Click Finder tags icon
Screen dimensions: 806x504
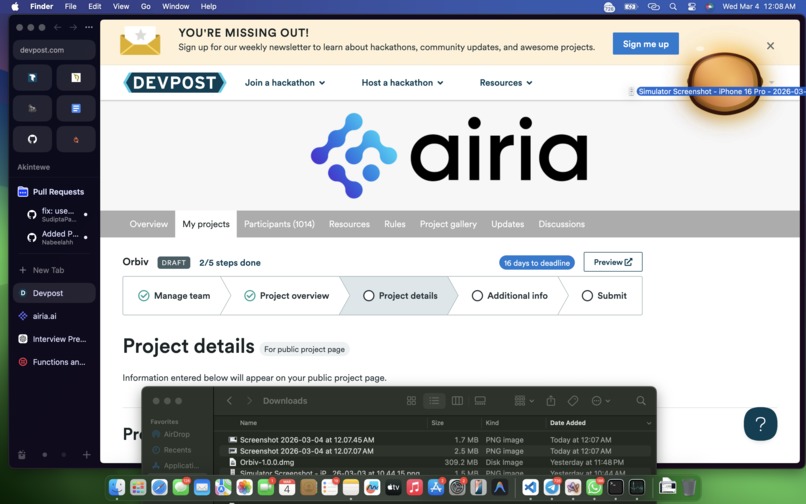tap(573, 401)
